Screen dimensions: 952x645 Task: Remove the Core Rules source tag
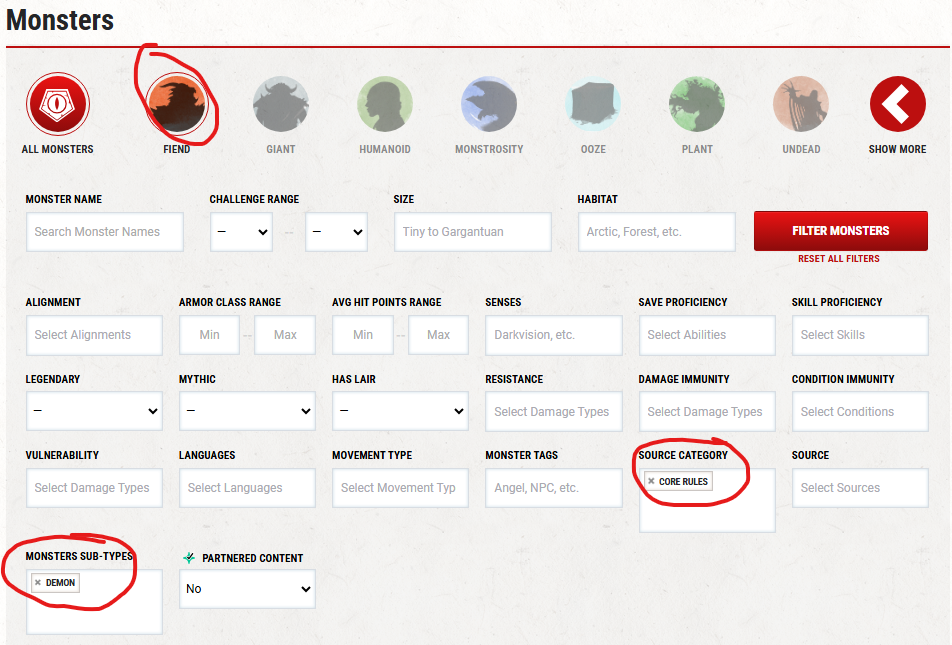(x=651, y=482)
